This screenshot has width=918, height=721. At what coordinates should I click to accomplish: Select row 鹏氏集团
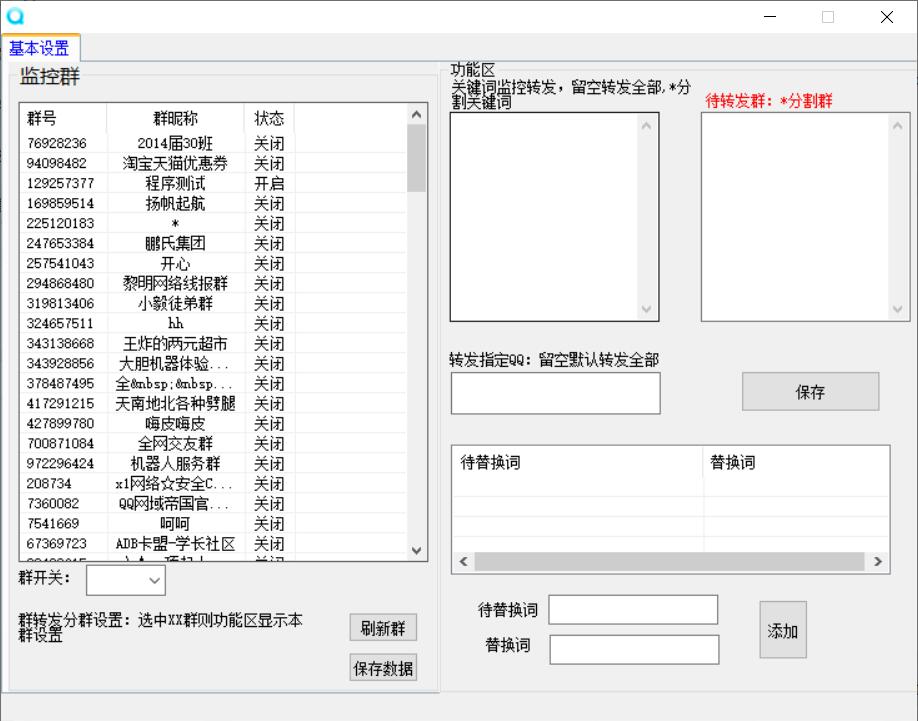[213, 243]
